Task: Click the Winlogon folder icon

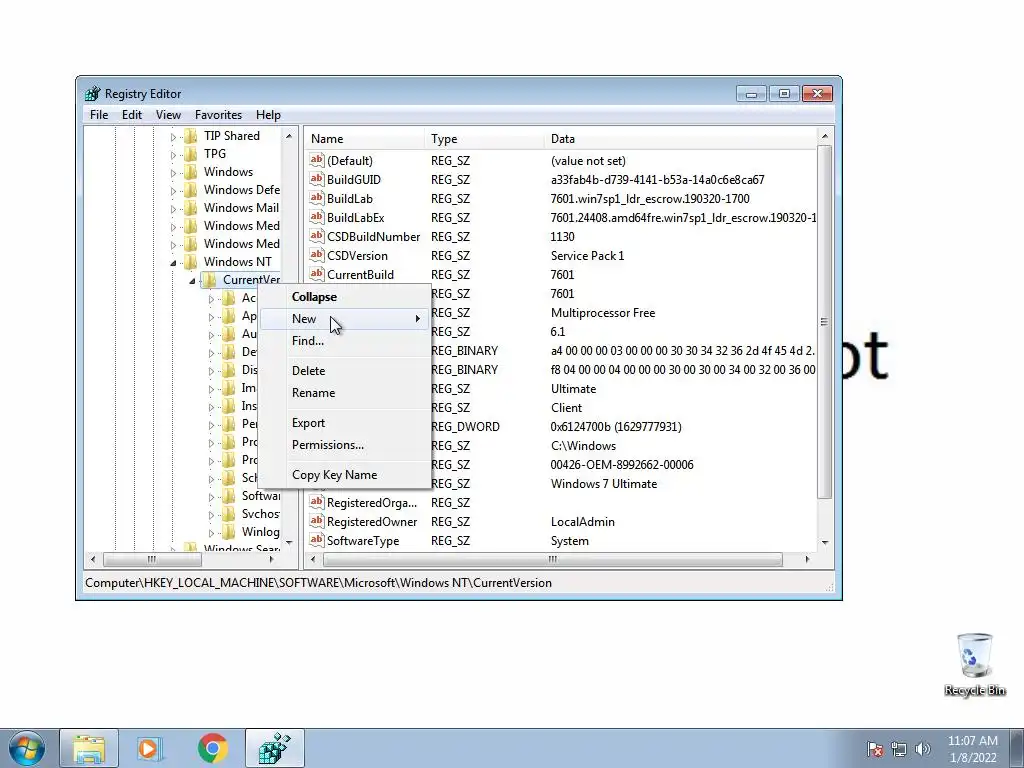Action: (229, 532)
